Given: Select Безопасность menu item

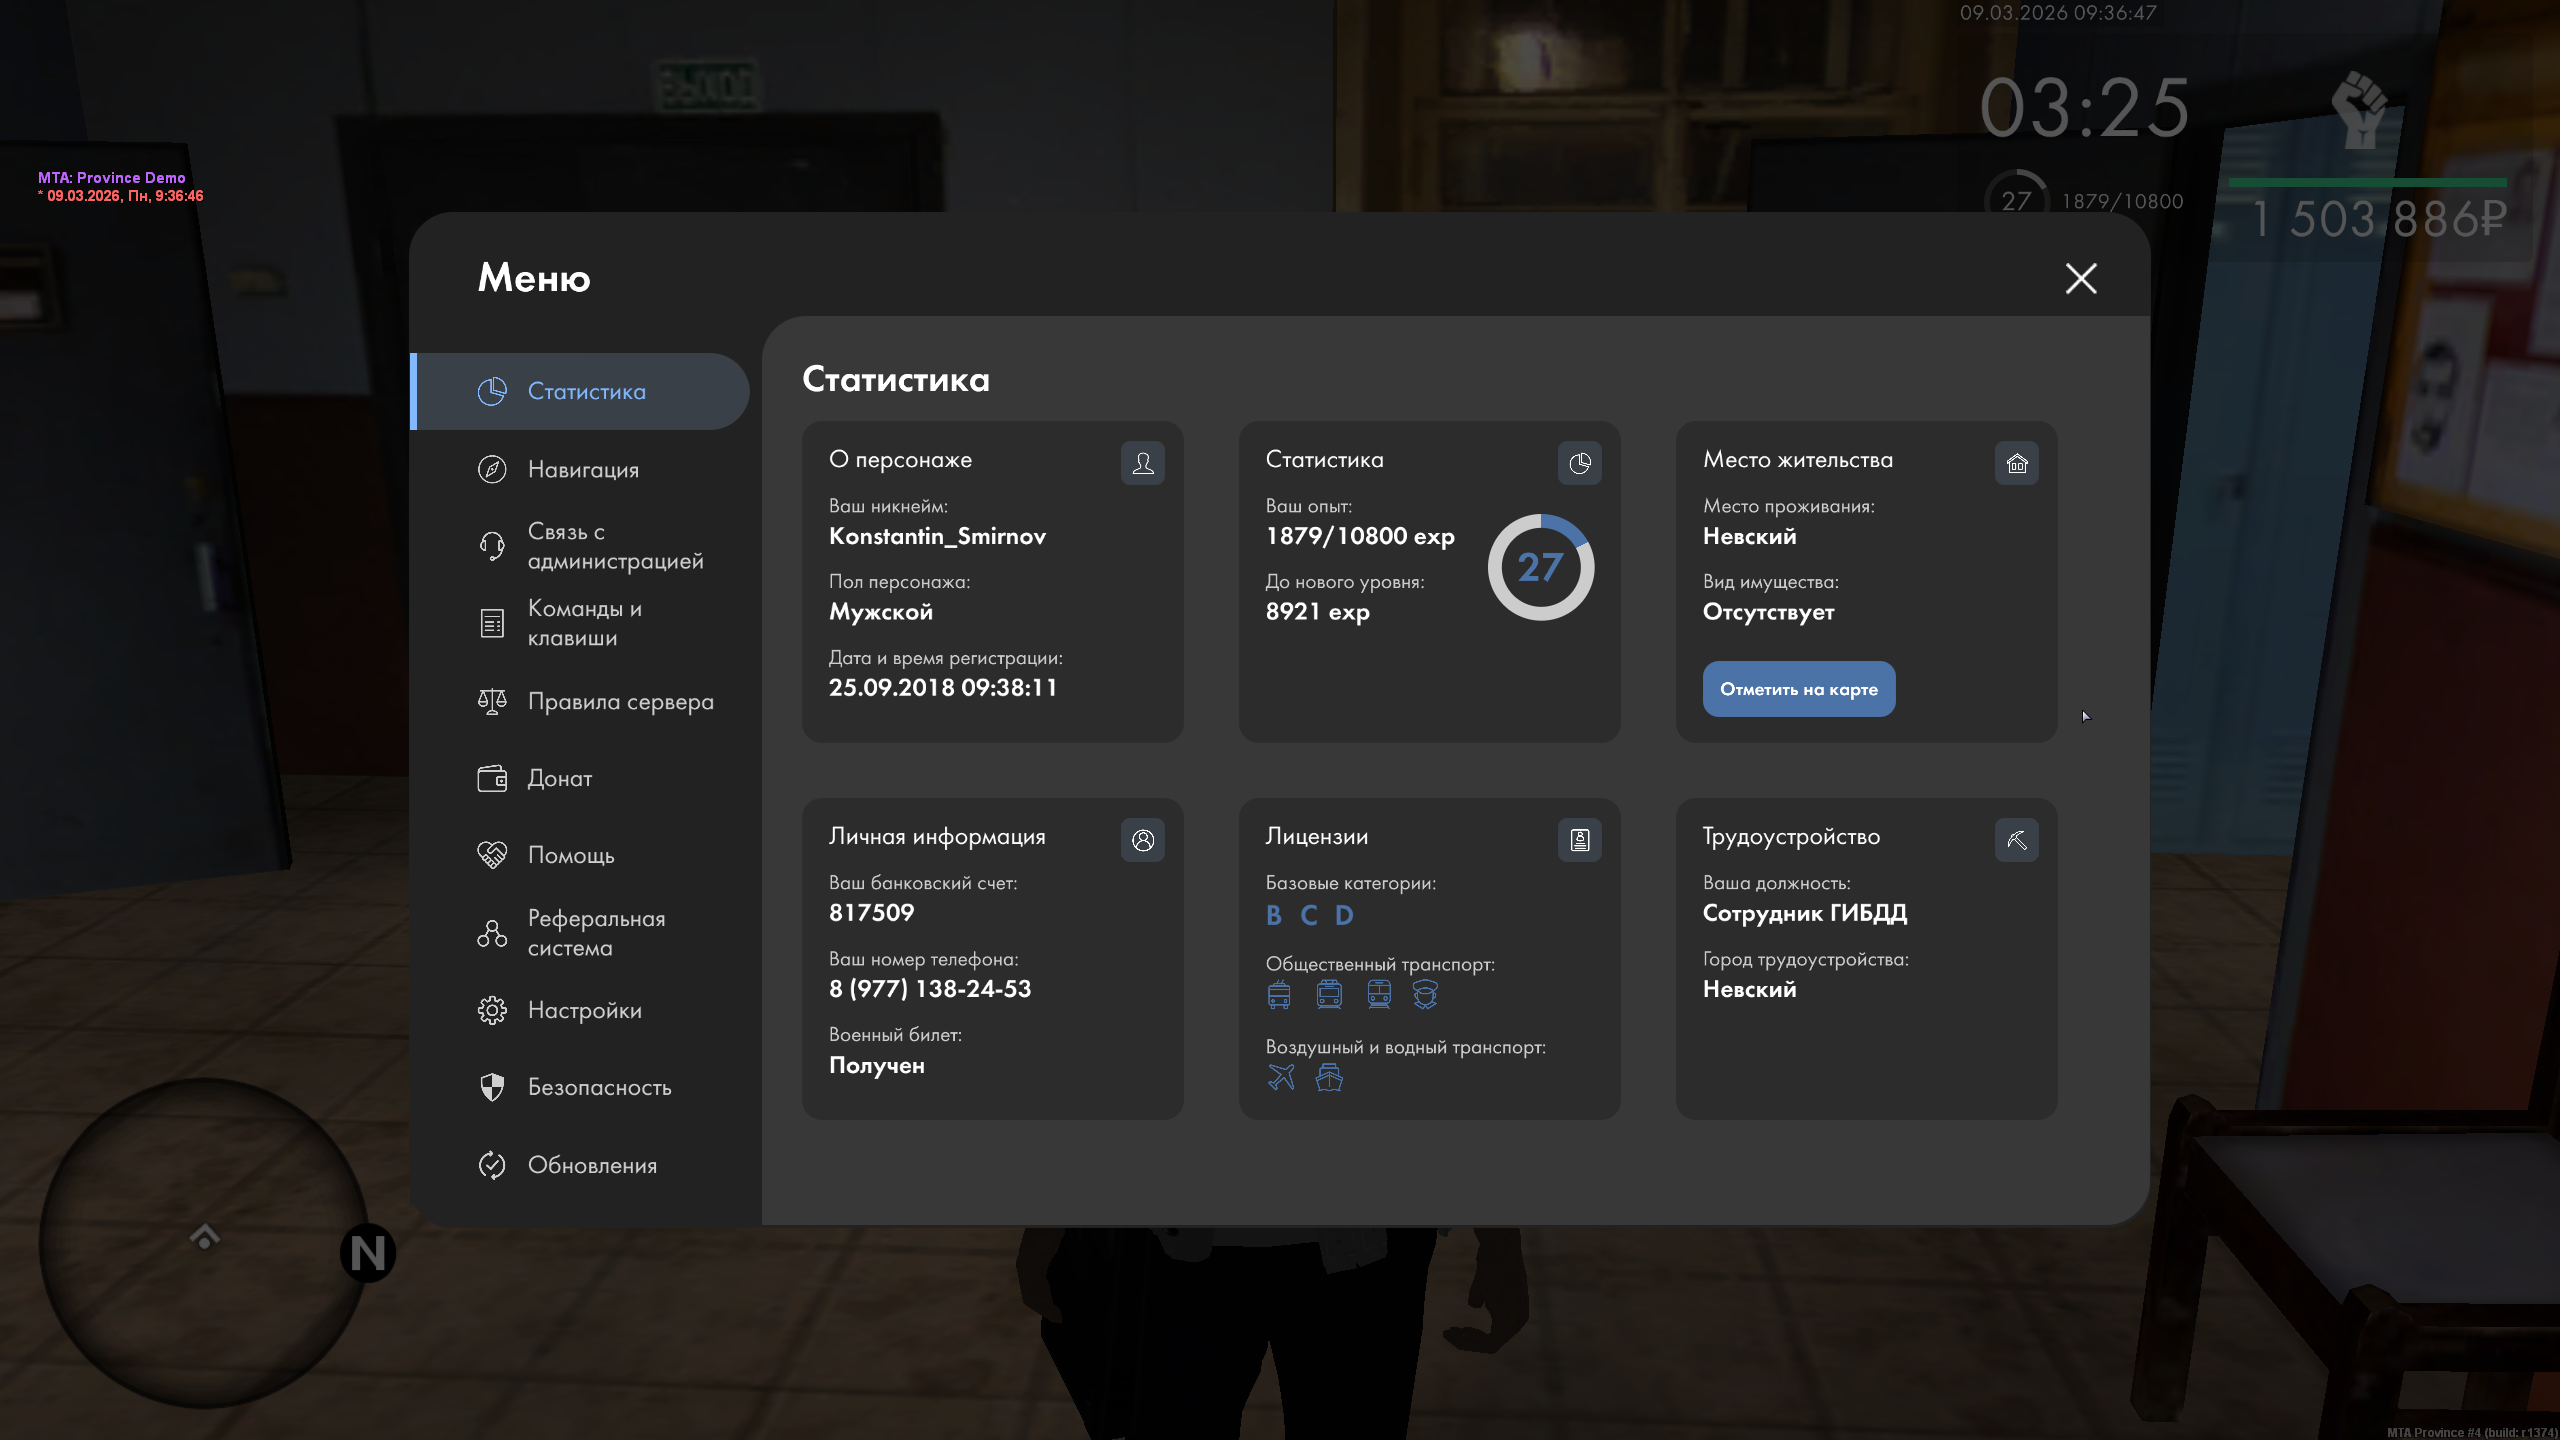Looking at the screenshot, I should coord(599,1087).
